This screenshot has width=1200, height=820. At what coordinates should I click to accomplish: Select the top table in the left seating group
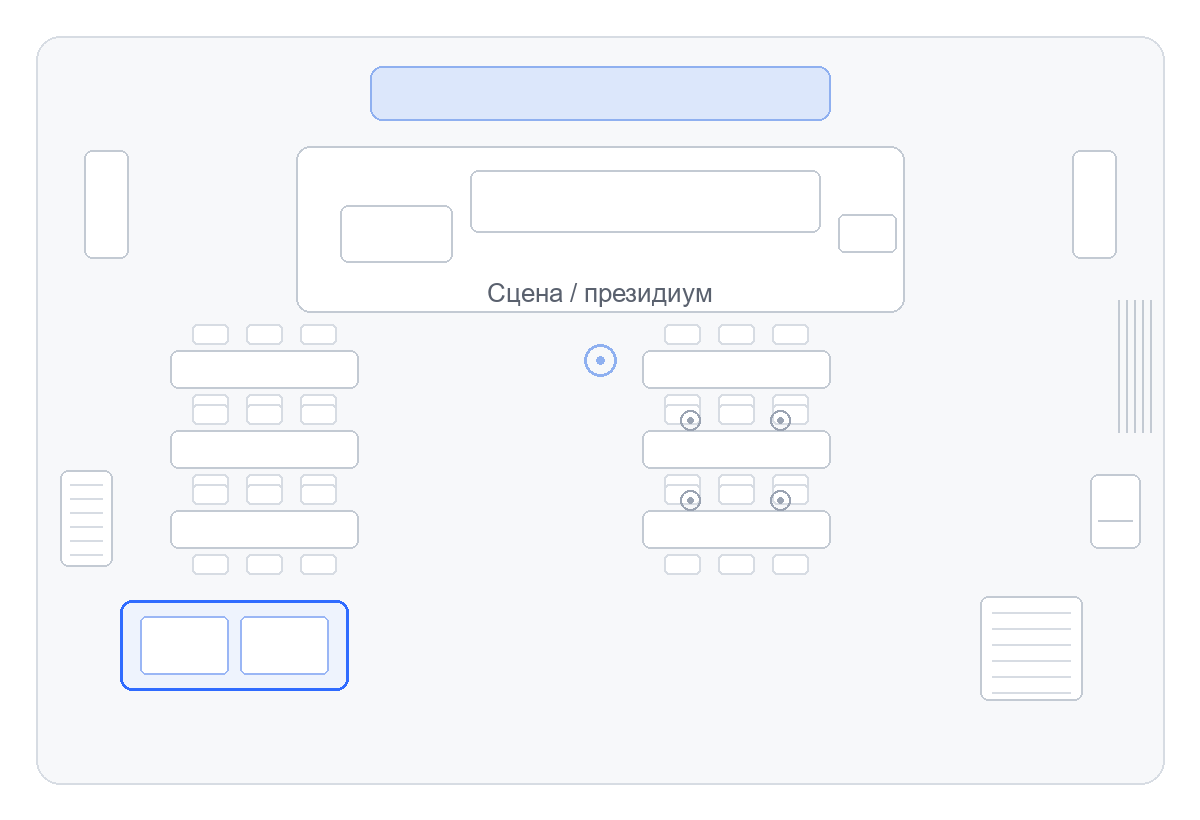264,369
